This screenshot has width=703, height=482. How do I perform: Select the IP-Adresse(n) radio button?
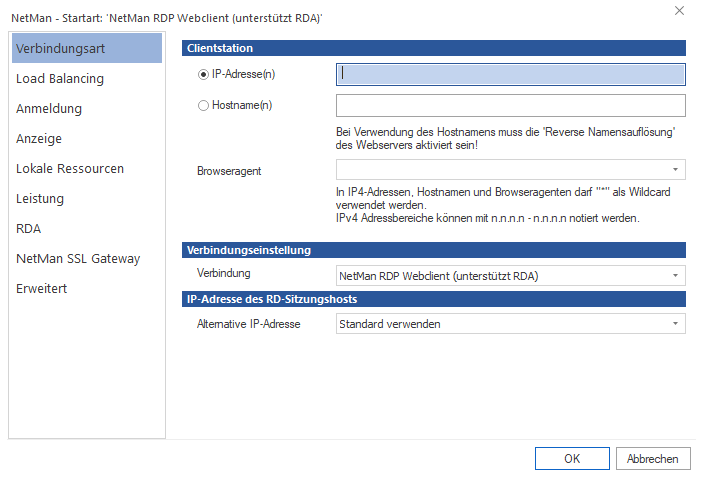click(204, 73)
